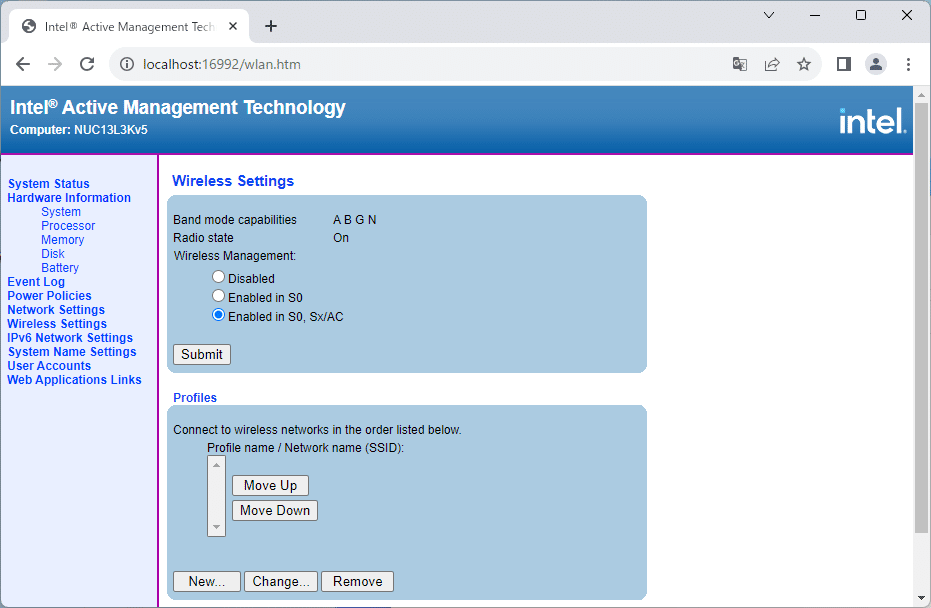Open the System hardware sub-link

click(61, 212)
